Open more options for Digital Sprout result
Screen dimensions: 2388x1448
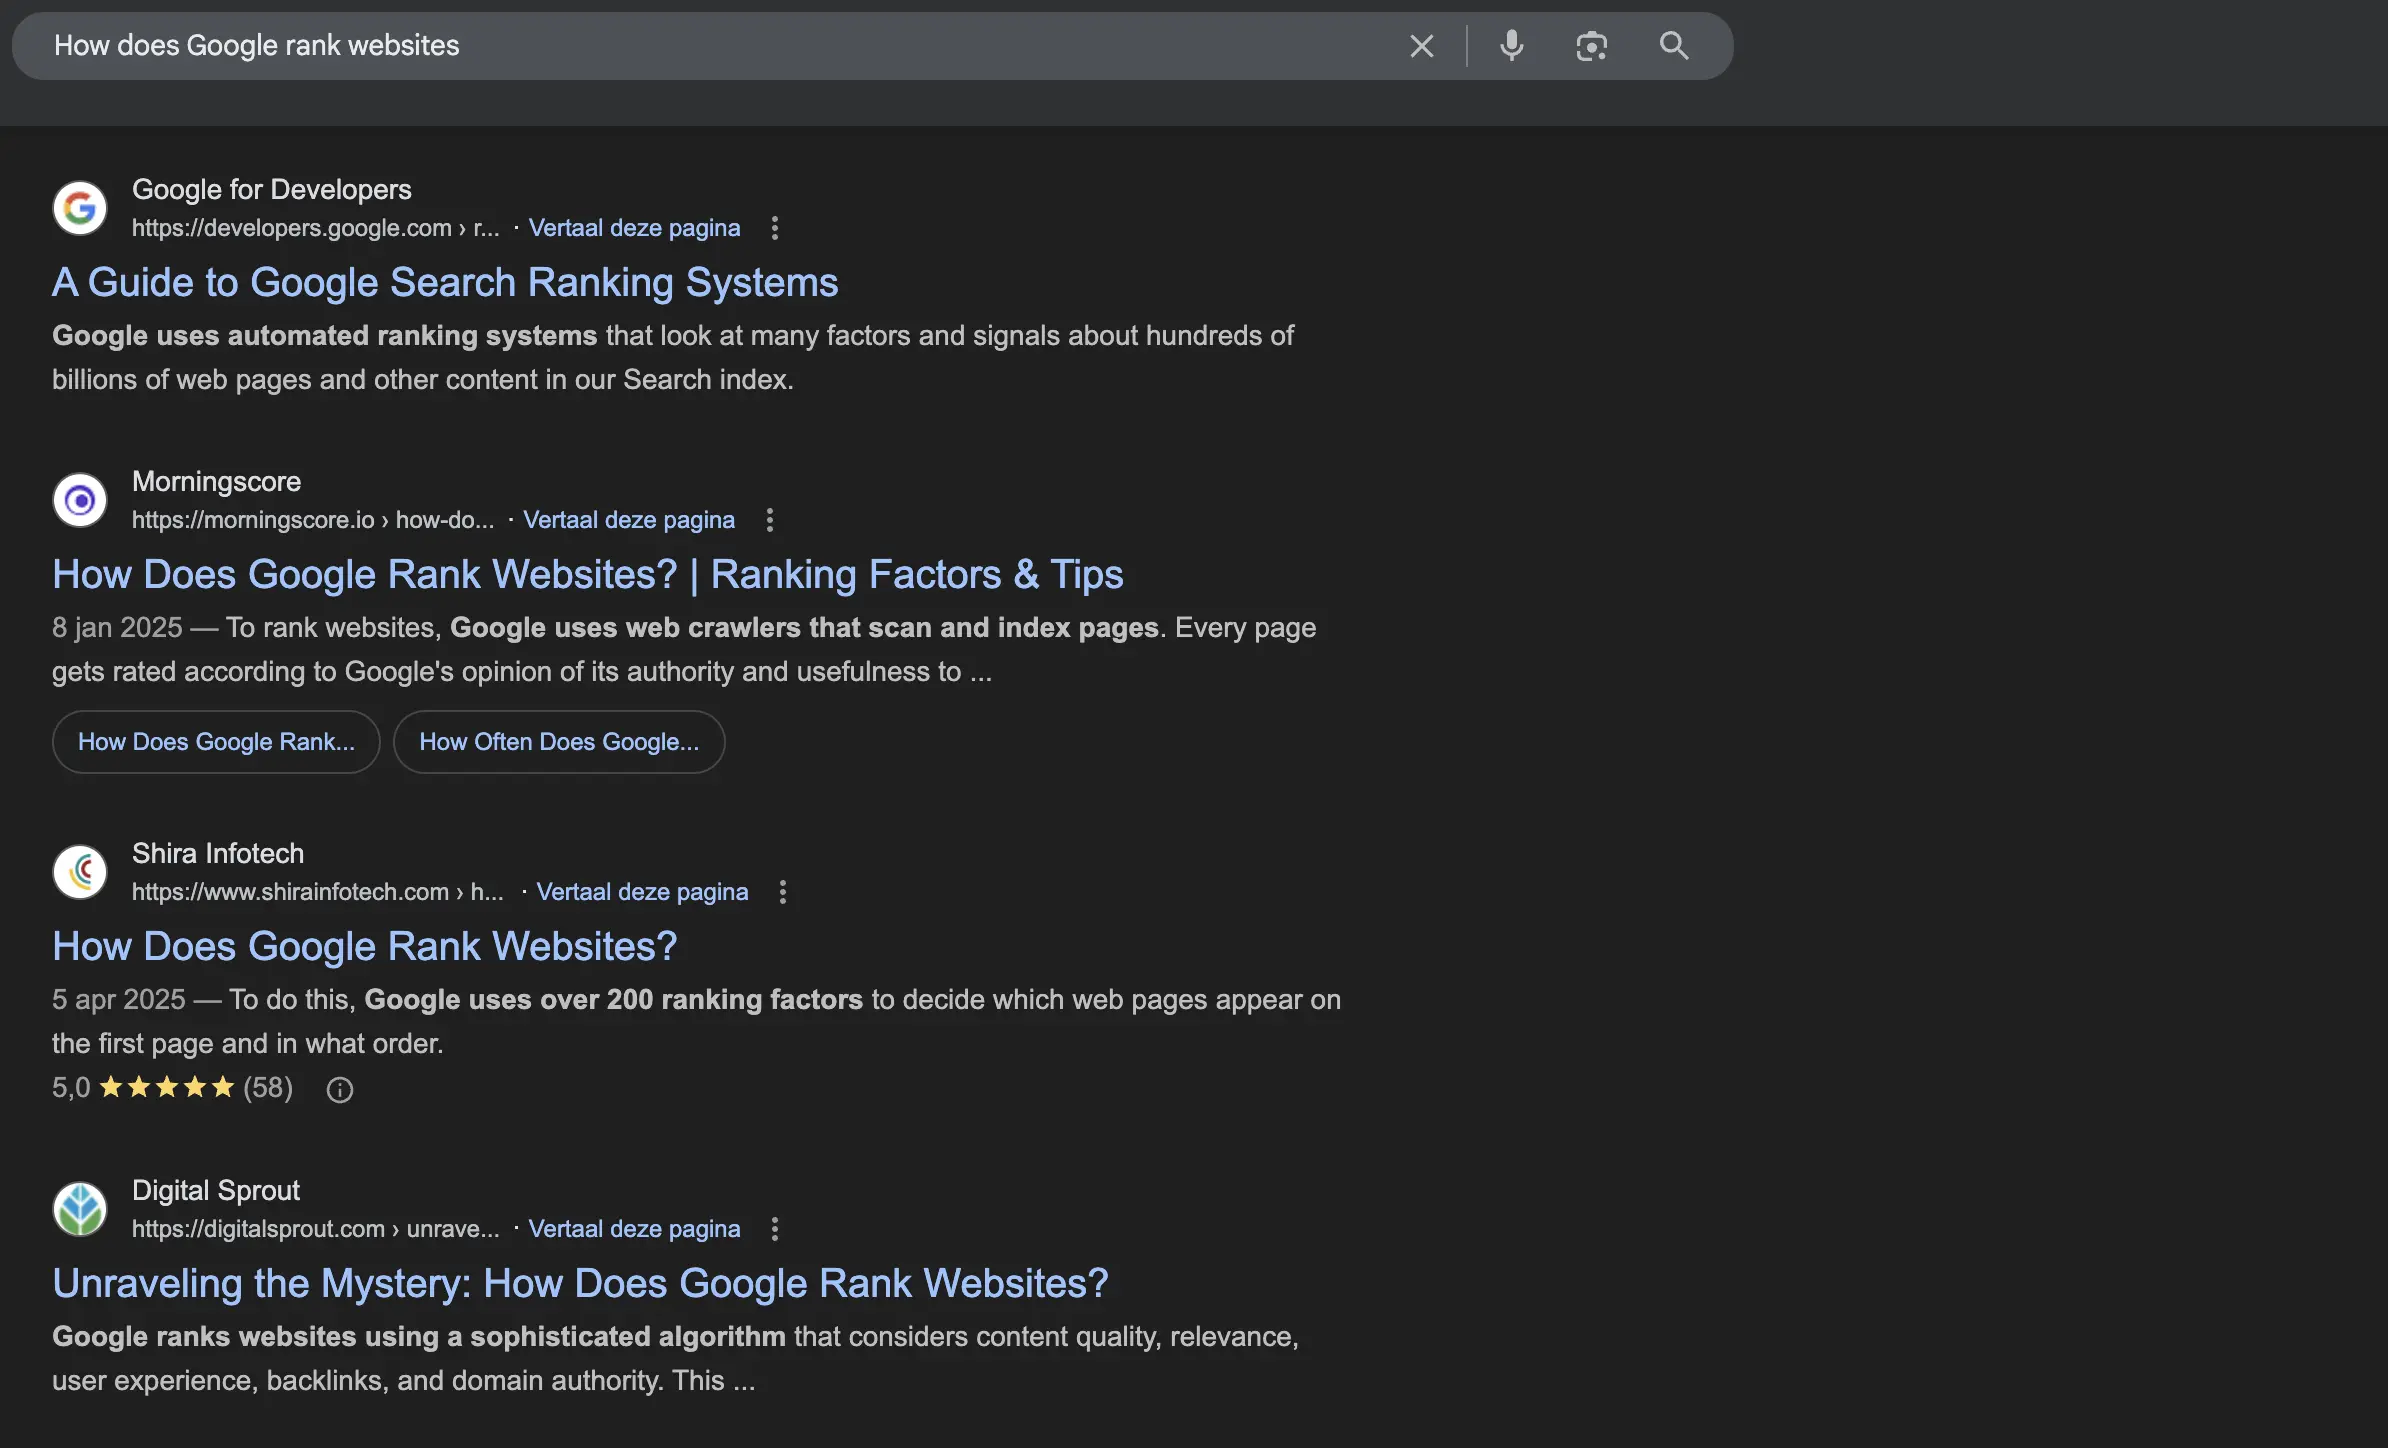click(774, 1229)
